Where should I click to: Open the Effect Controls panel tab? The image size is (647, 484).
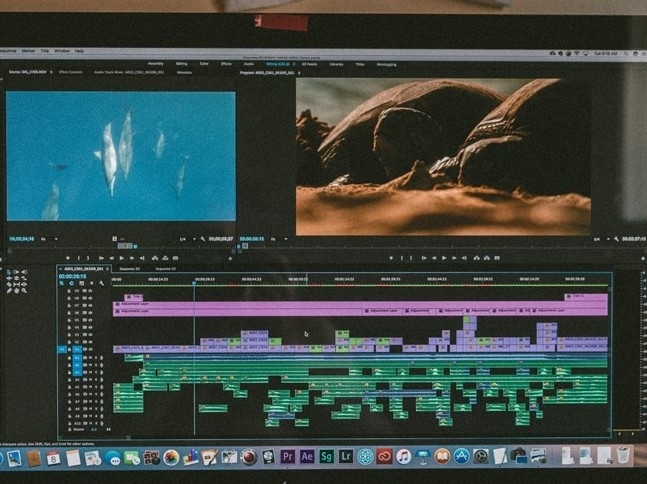coord(69,72)
